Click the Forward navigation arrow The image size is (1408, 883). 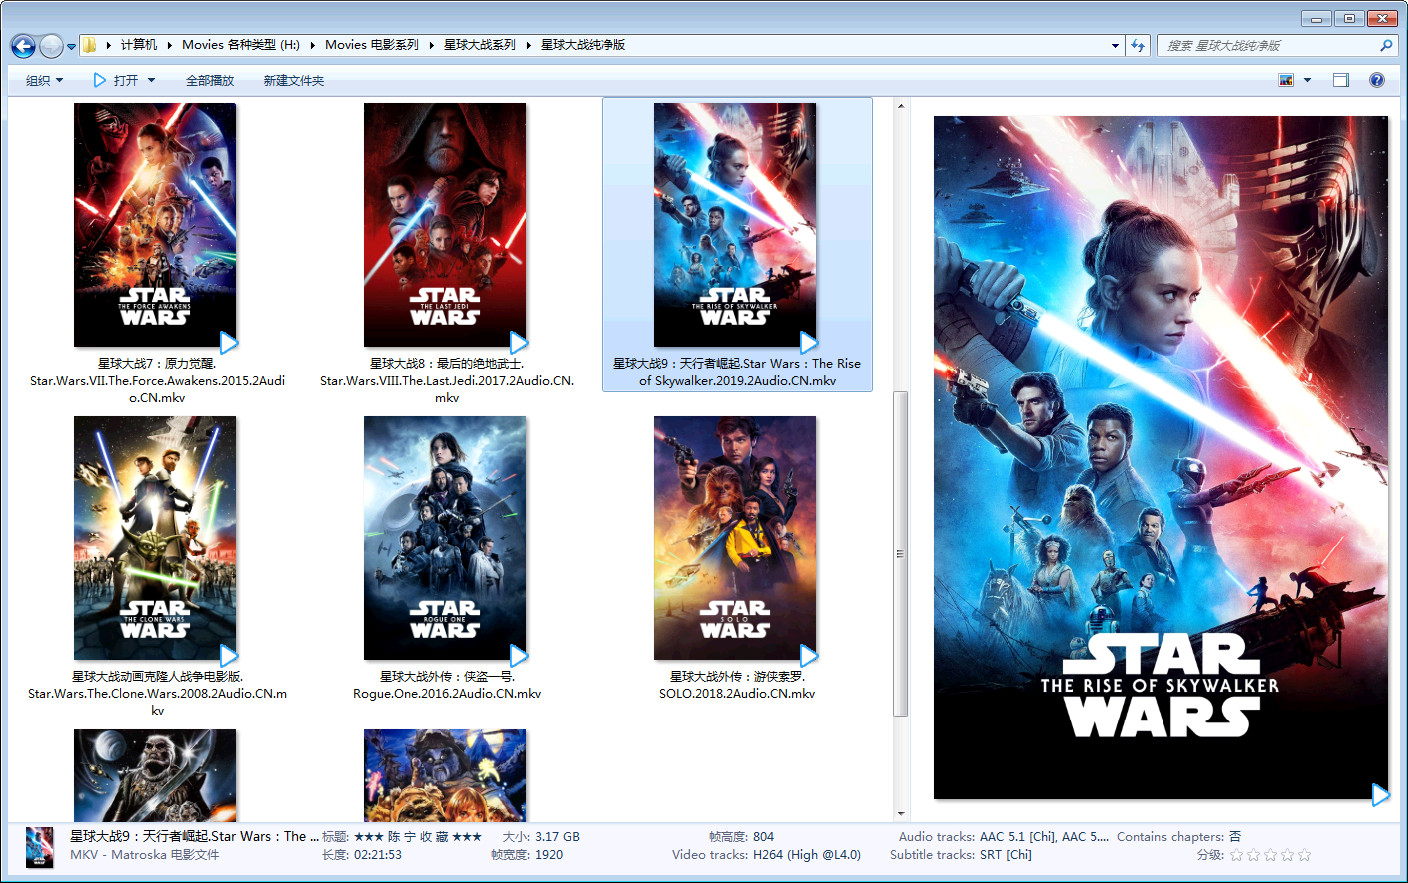(51, 46)
